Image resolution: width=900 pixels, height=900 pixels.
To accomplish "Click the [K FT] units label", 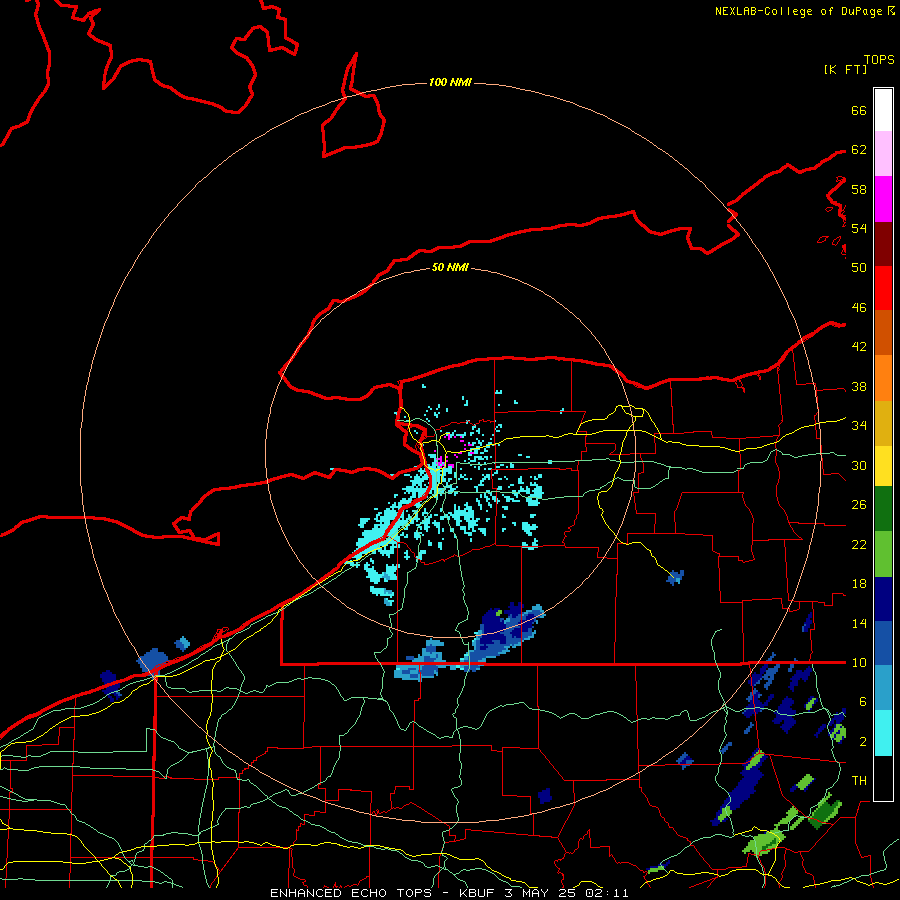I will [845, 69].
